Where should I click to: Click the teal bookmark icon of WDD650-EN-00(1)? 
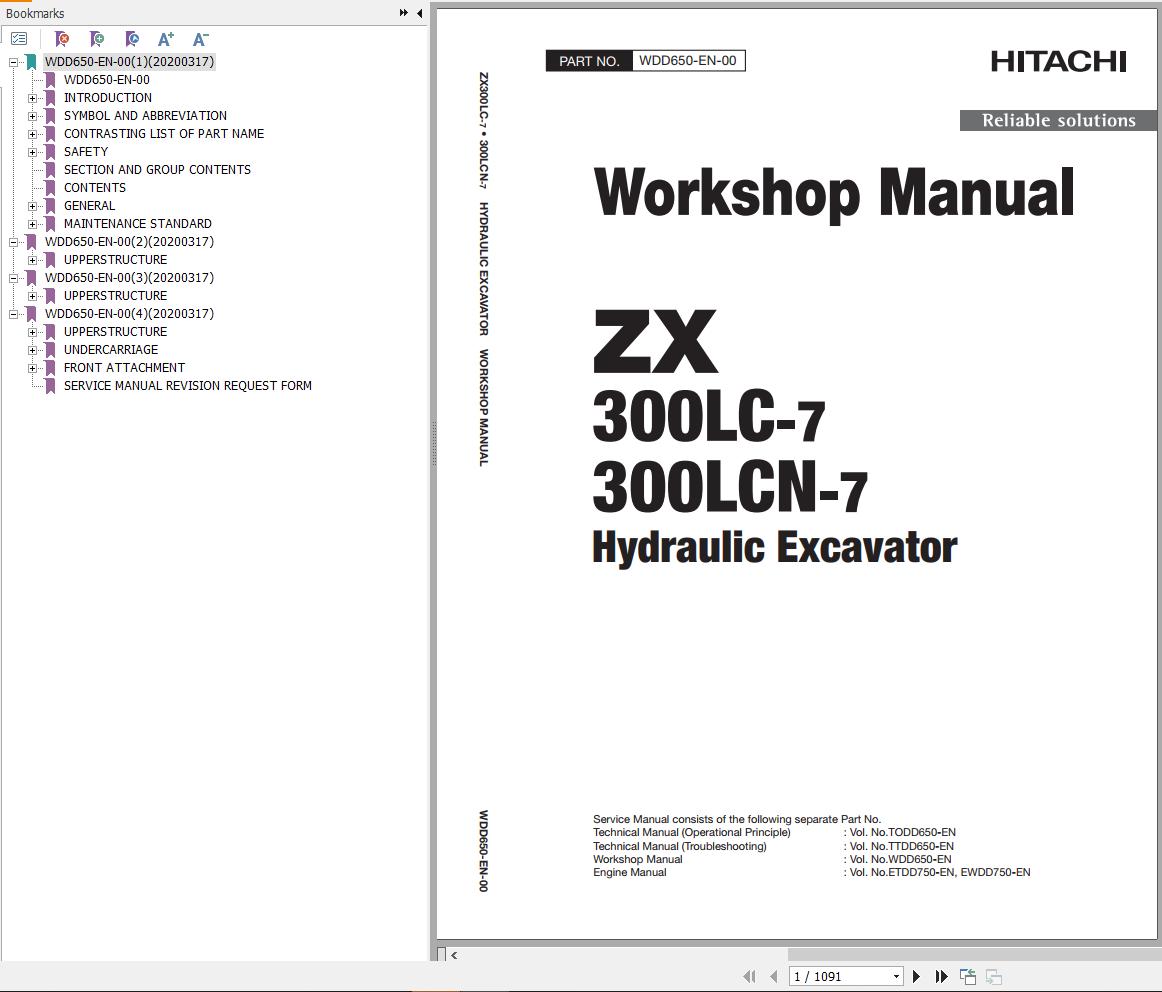click(31, 61)
